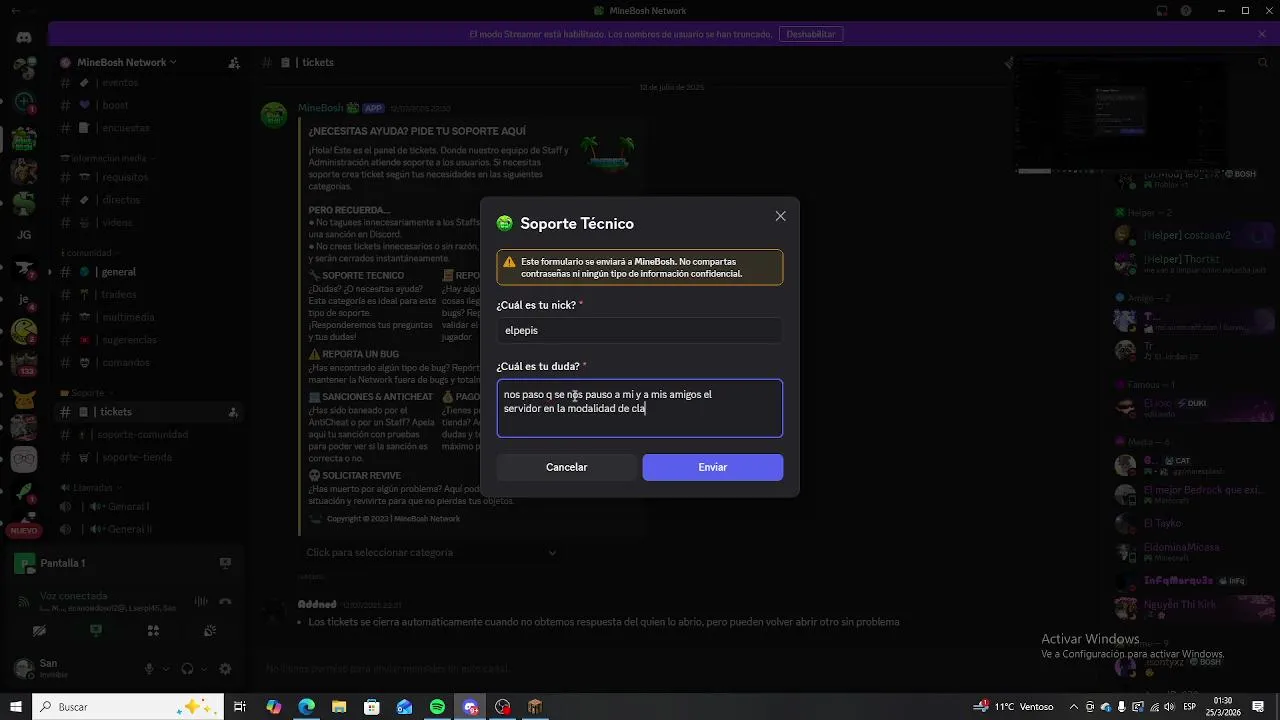Dismiss the streamer mode banner
The width and height of the screenshot is (1280, 720).
(1262, 34)
